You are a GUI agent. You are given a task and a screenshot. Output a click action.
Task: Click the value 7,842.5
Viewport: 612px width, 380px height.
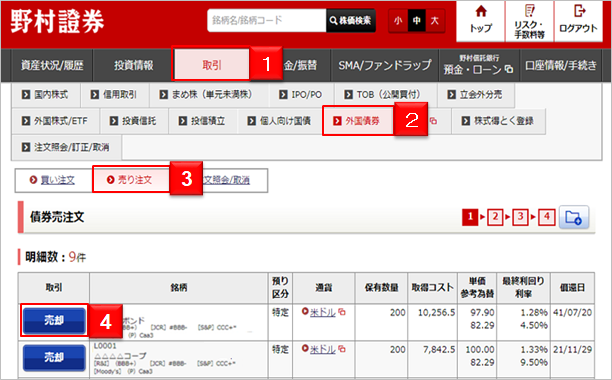439,350
